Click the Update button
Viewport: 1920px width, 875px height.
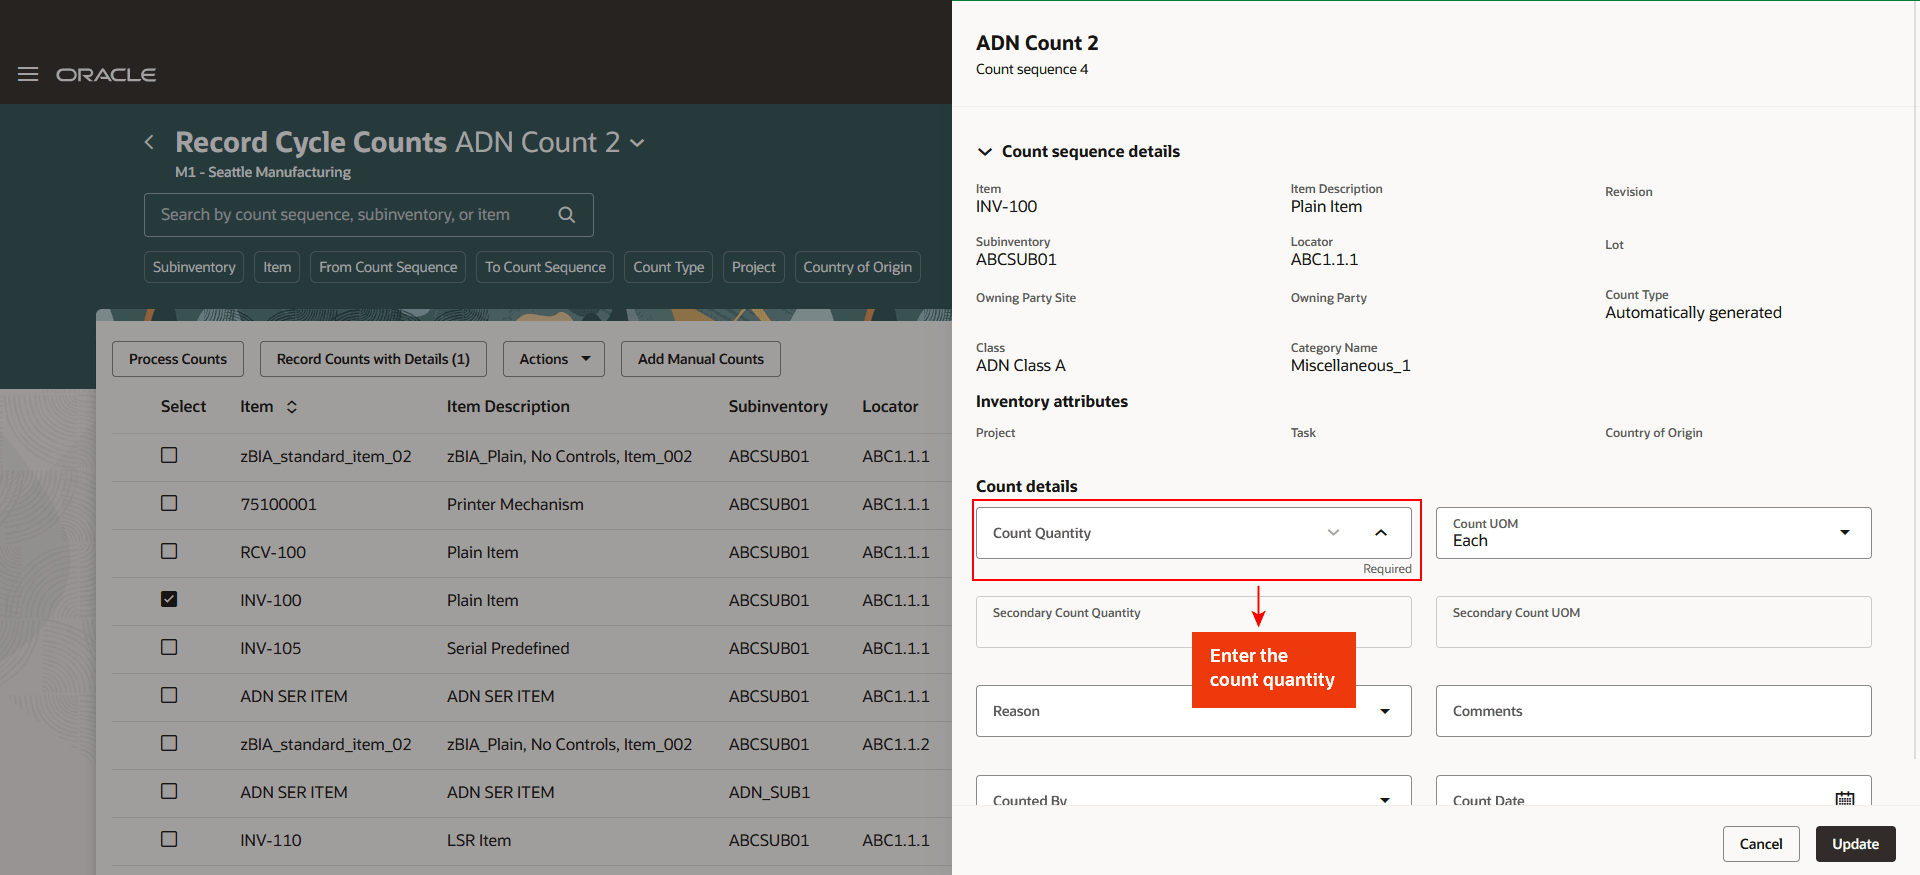click(1855, 844)
